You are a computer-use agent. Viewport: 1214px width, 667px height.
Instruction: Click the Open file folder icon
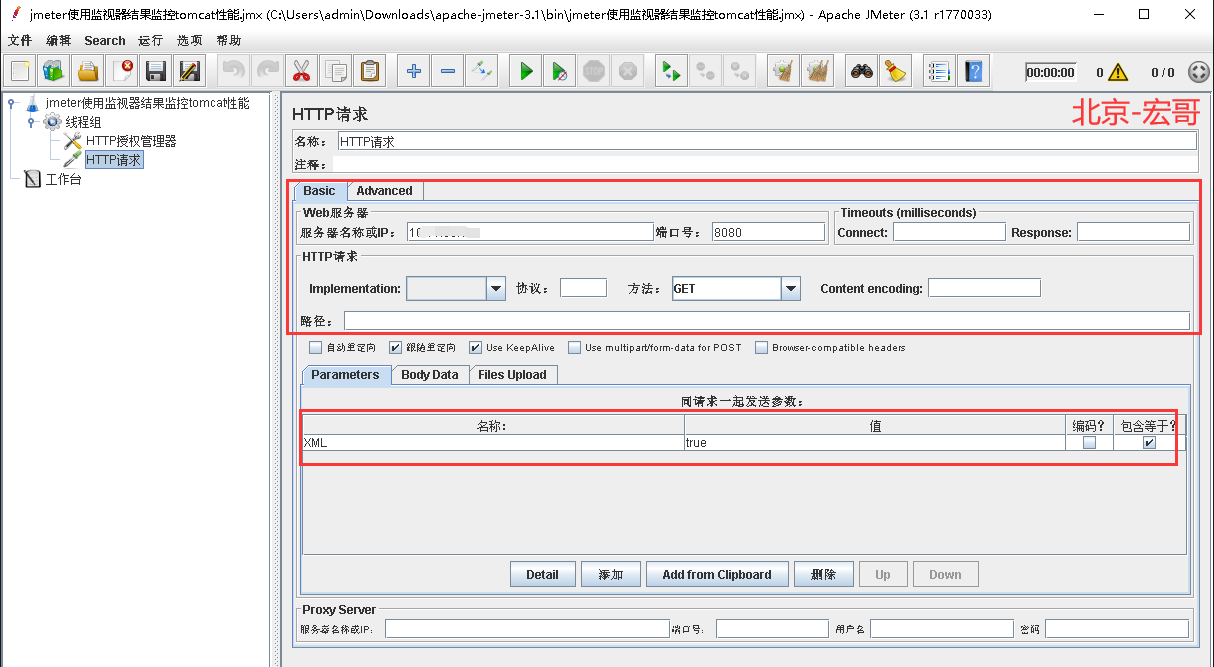coord(89,71)
